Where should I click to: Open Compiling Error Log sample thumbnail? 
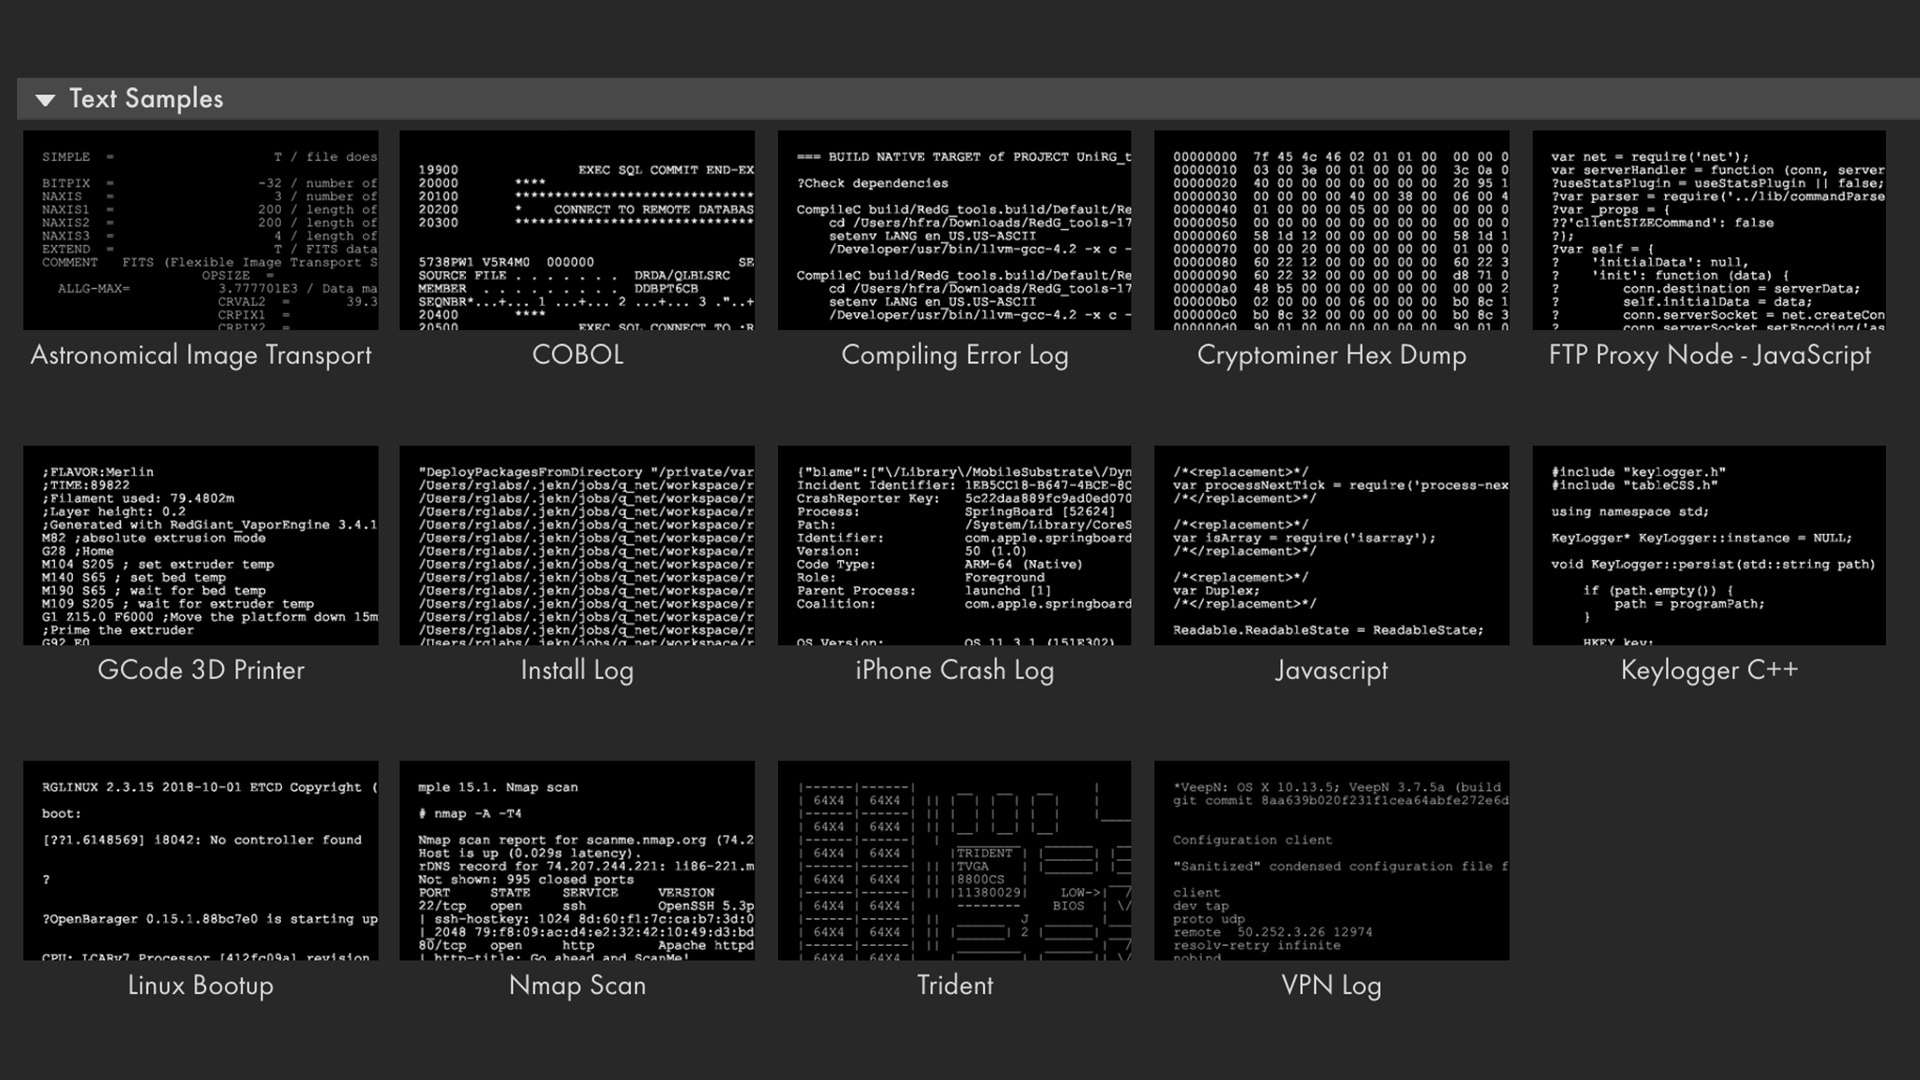954,230
